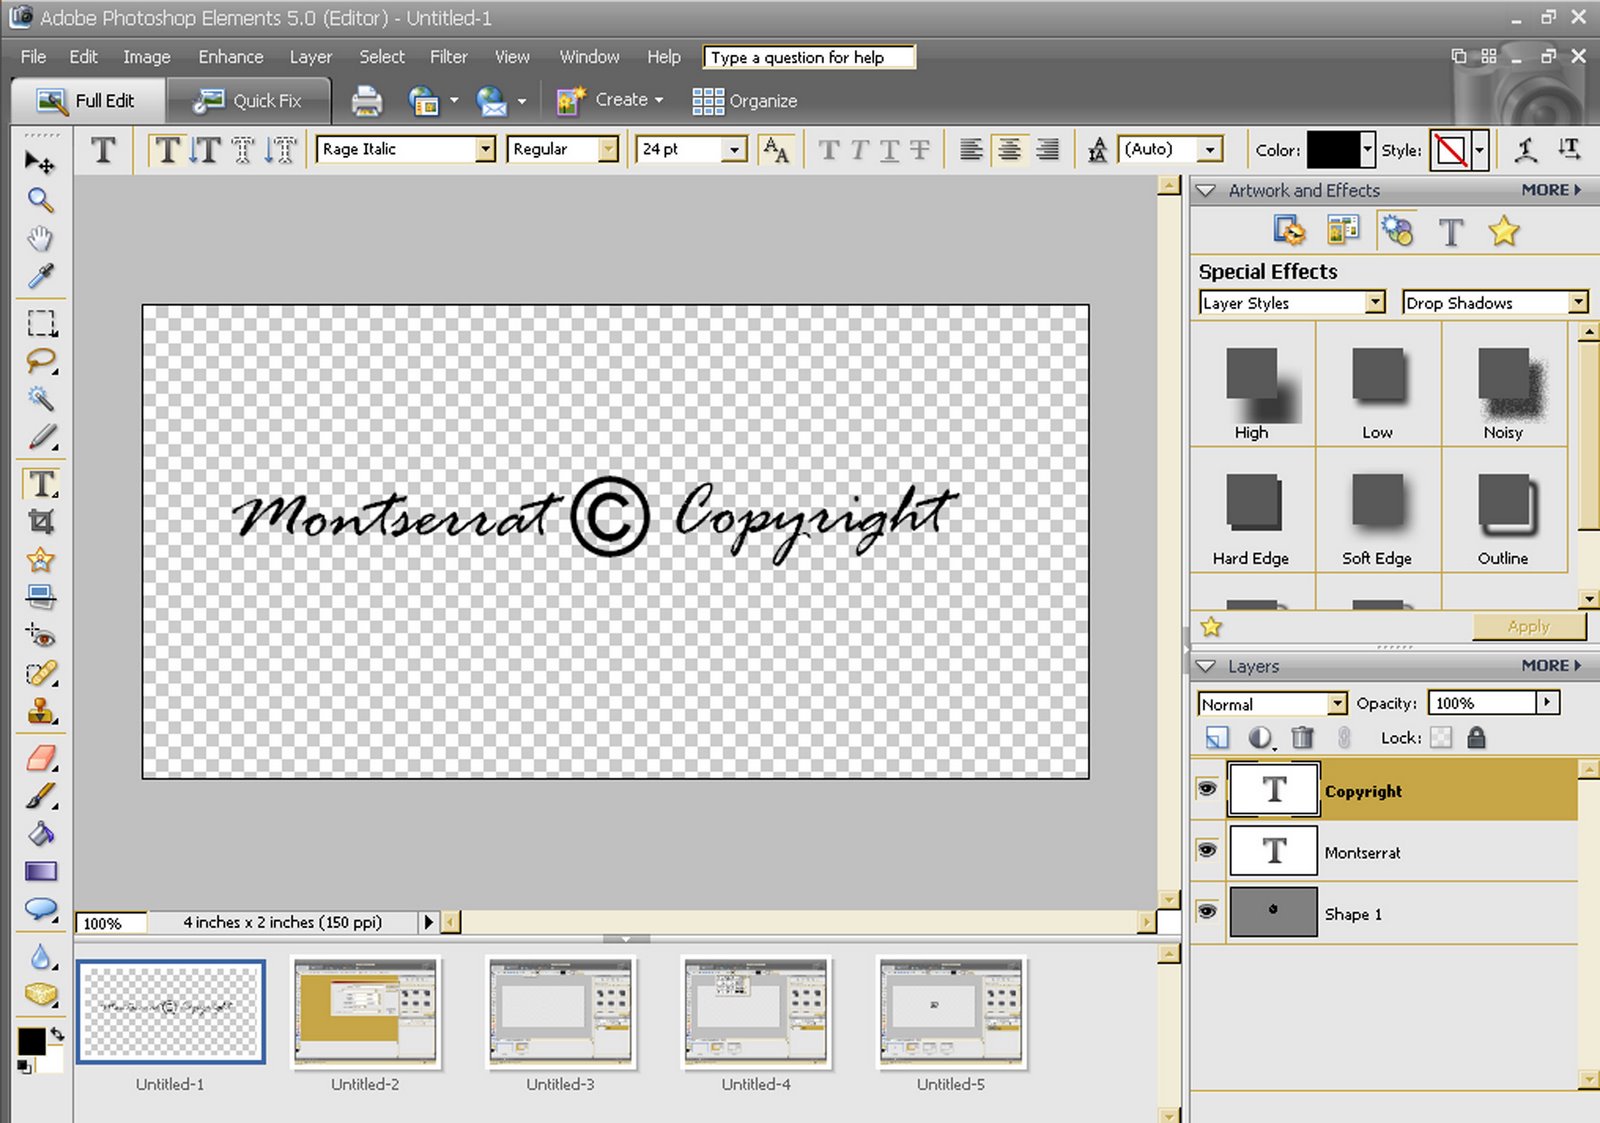Screen dimensions: 1600x1123
Task: Select the Red Eye Removal tool
Action: [x=41, y=635]
